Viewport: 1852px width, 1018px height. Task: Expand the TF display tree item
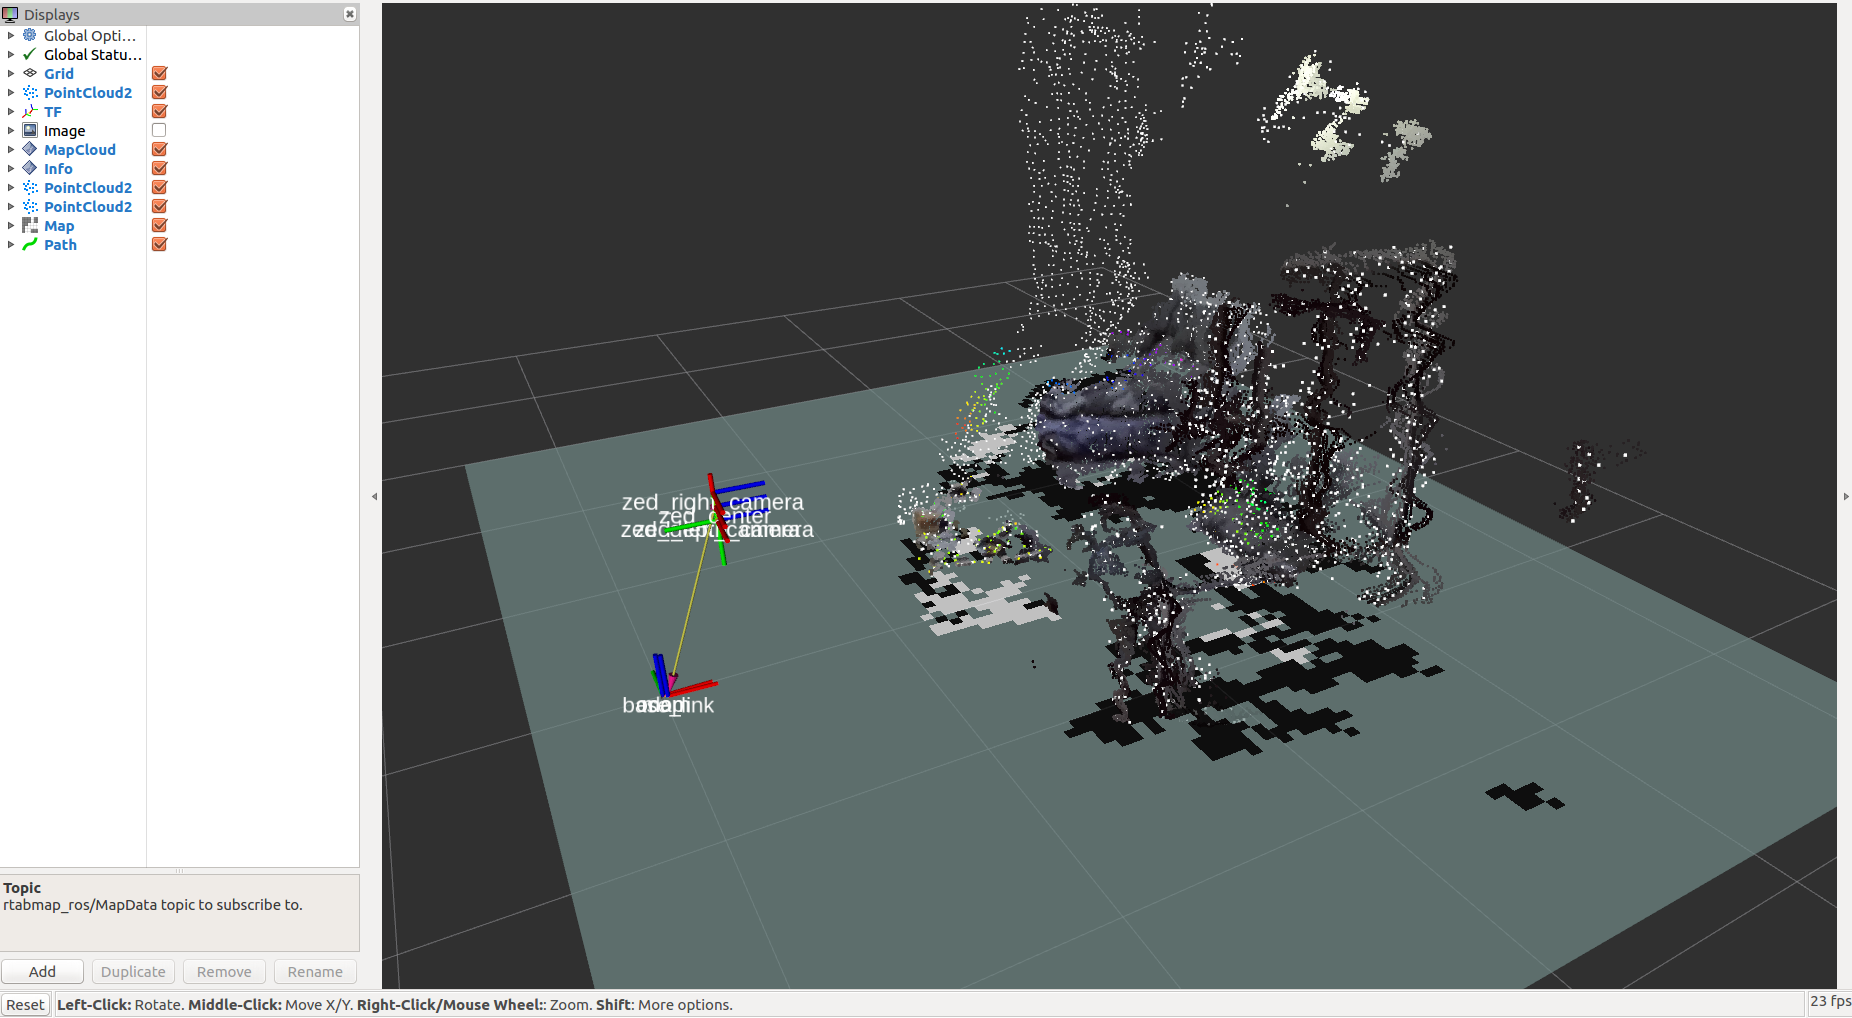(11, 111)
